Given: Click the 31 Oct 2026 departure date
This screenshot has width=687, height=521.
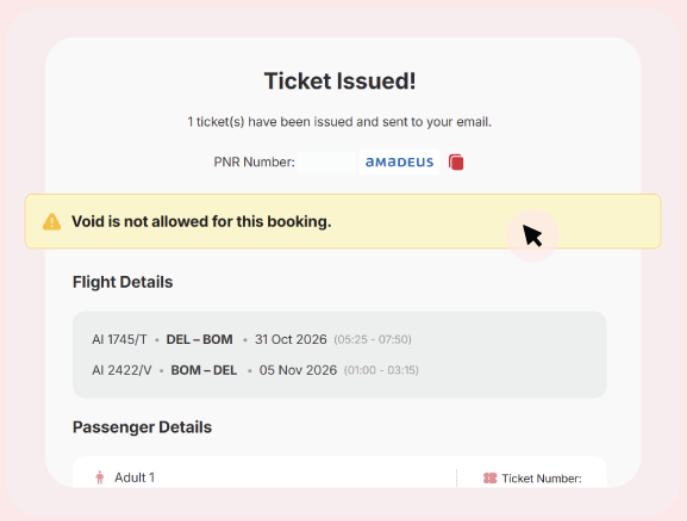Looking at the screenshot, I should pyautogui.click(x=291, y=340).
